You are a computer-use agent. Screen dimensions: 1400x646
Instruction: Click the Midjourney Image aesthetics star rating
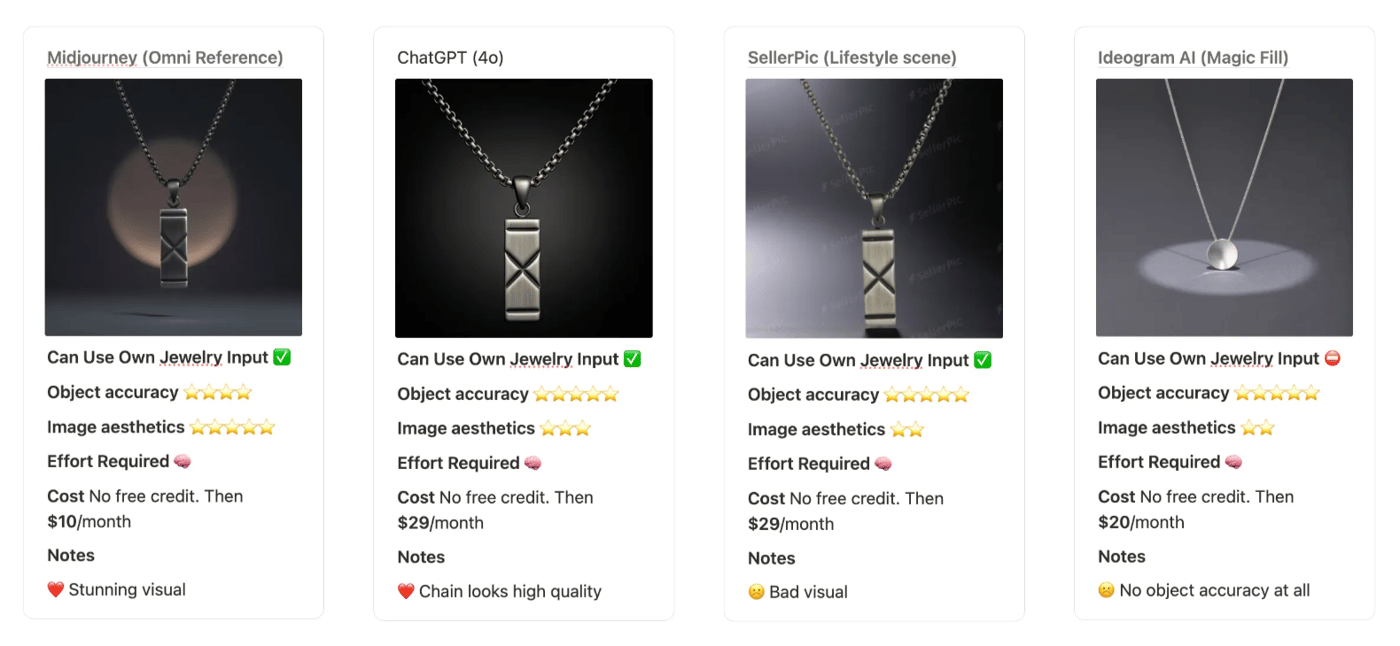pyautogui.click(x=232, y=427)
